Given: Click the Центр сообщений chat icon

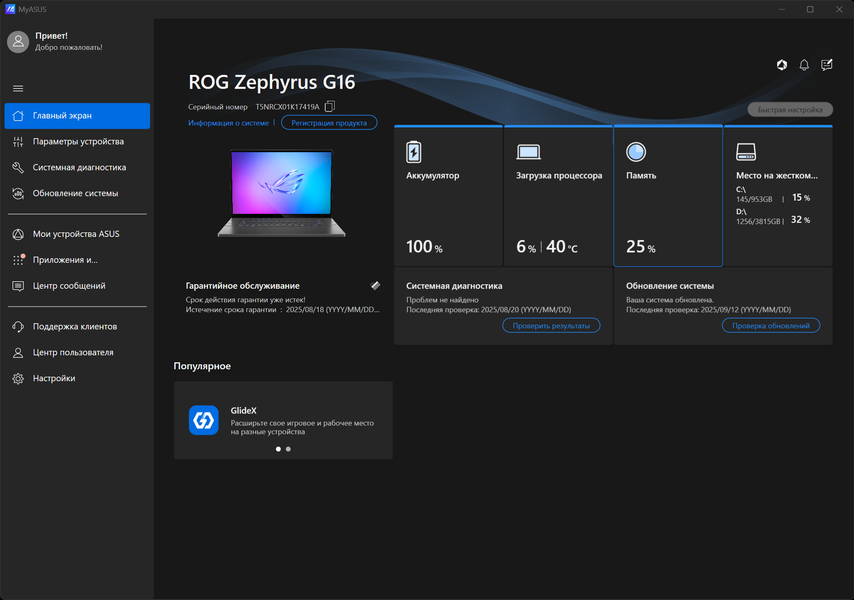Looking at the screenshot, I should (x=18, y=286).
